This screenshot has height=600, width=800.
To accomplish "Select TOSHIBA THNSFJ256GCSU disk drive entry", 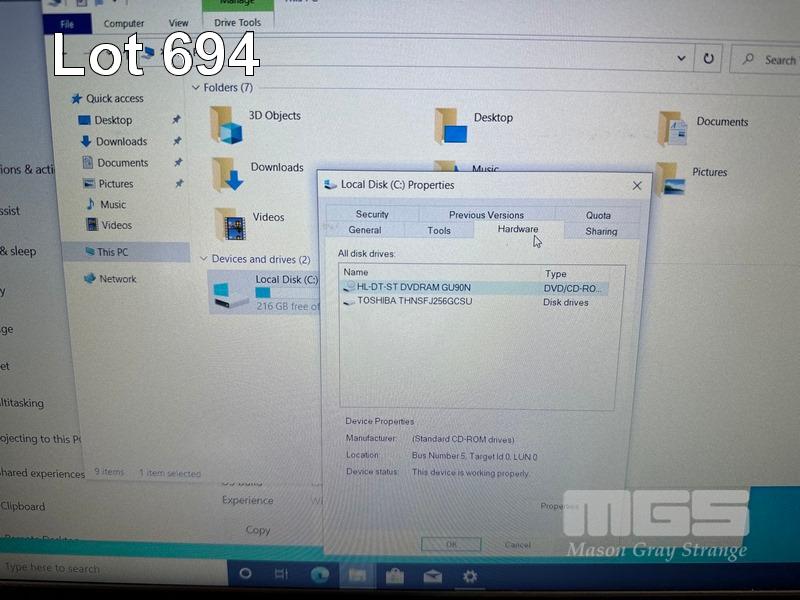I will coord(414,301).
